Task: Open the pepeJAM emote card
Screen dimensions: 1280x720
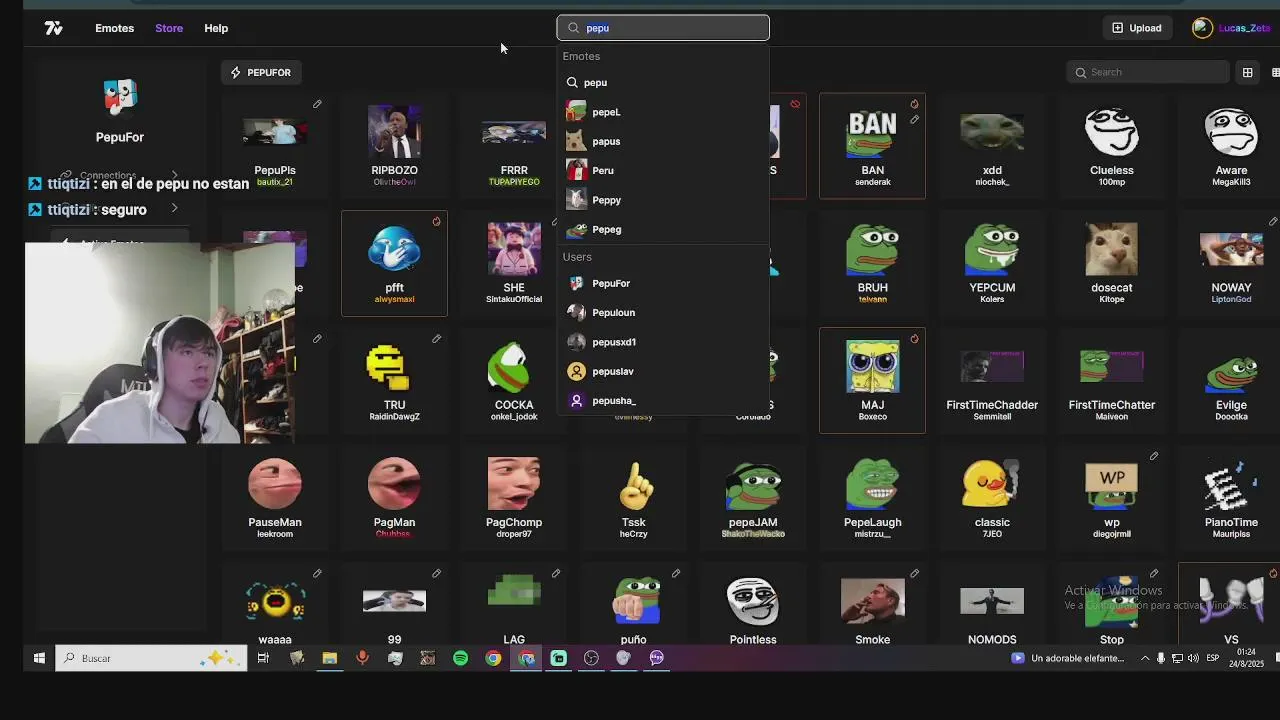Action: tap(753, 498)
